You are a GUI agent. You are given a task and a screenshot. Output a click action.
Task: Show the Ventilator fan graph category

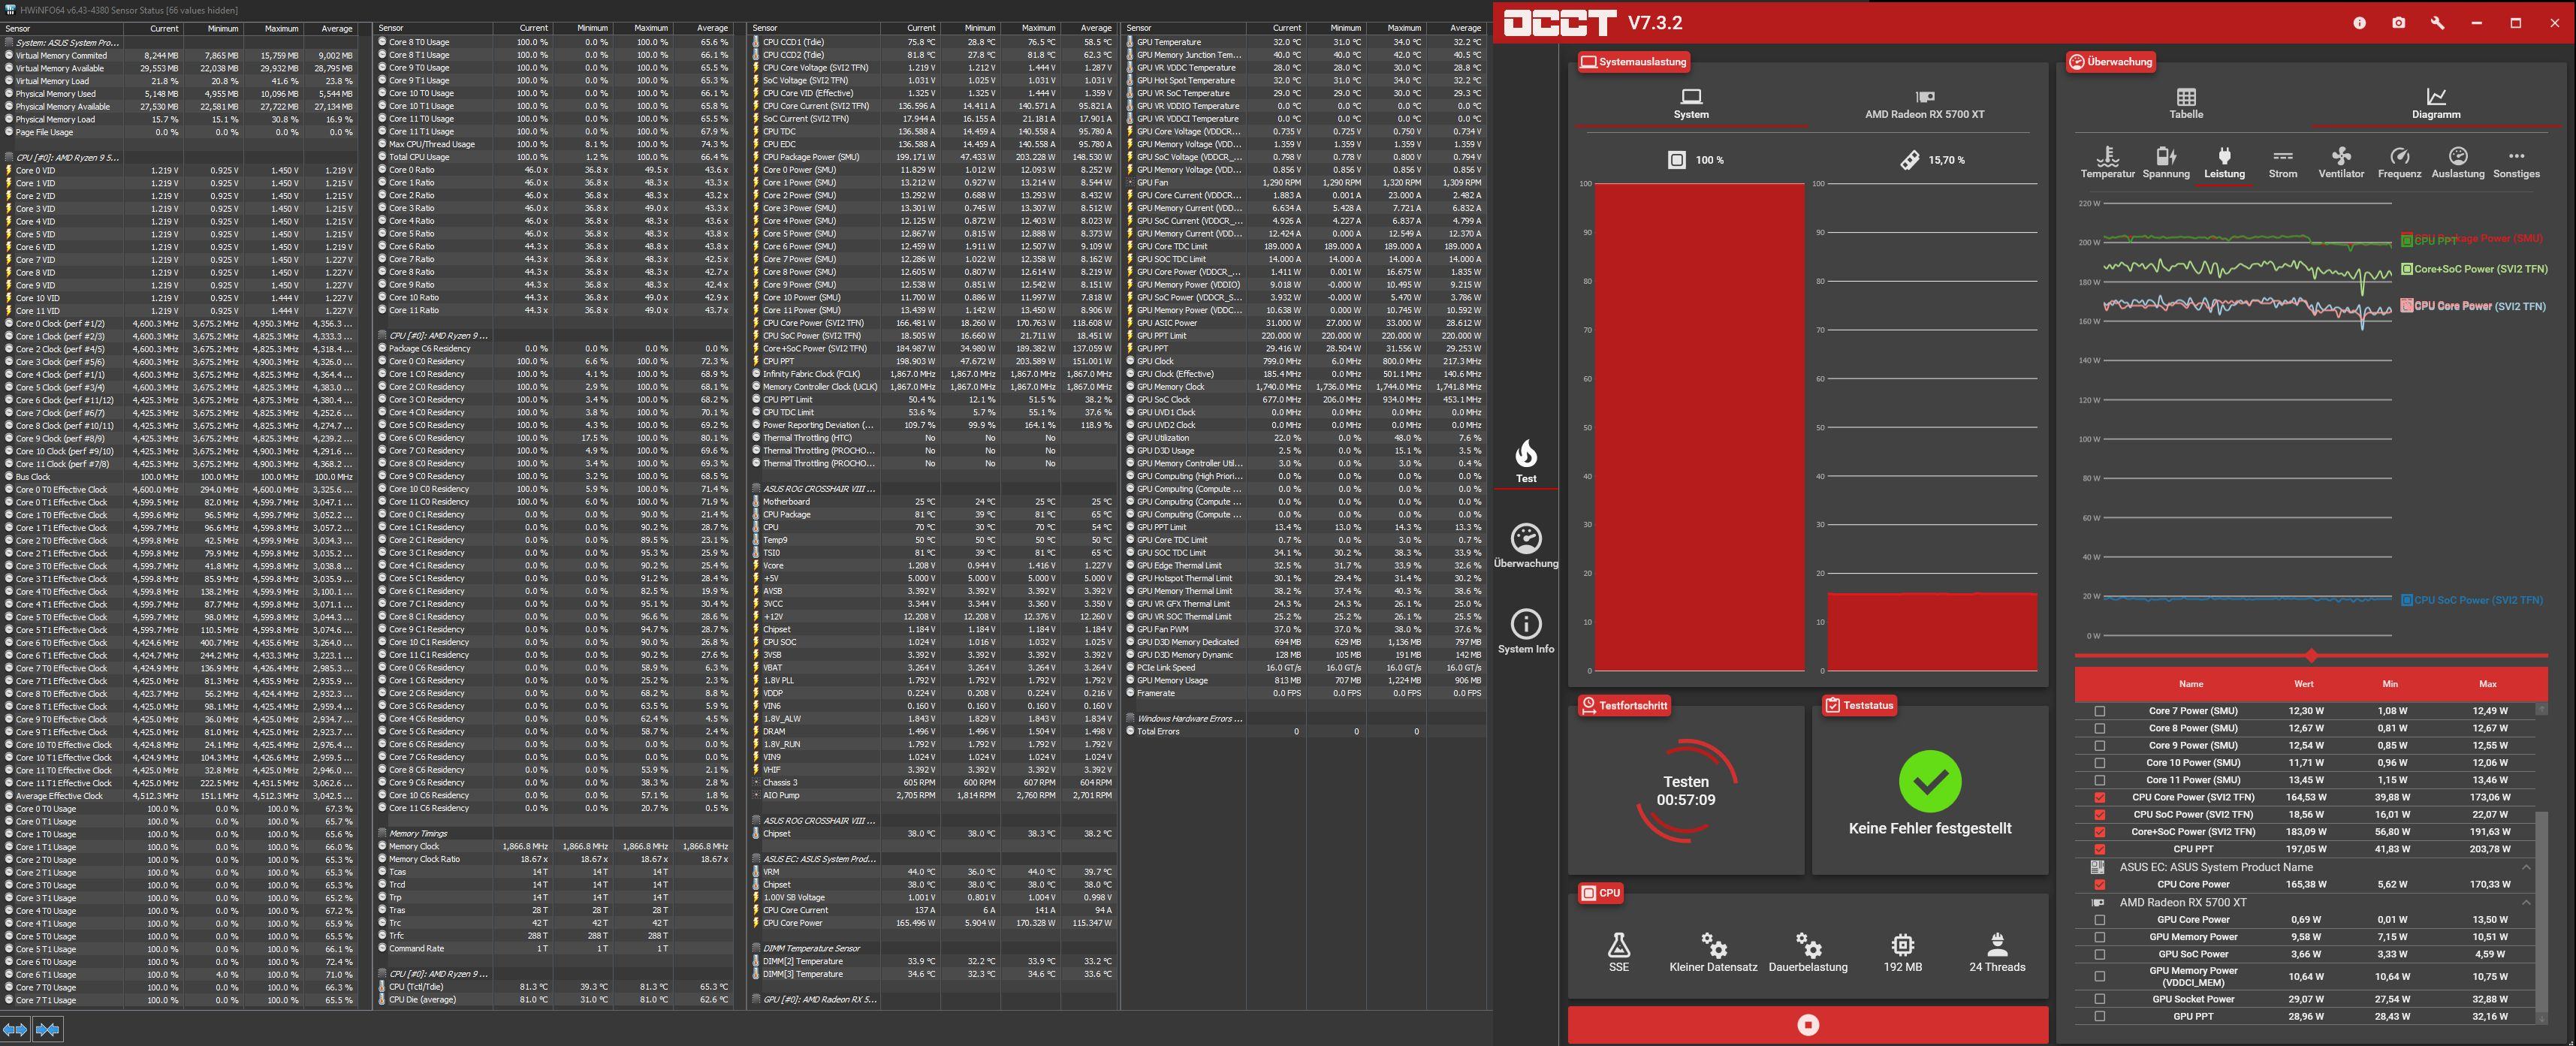click(x=2341, y=163)
